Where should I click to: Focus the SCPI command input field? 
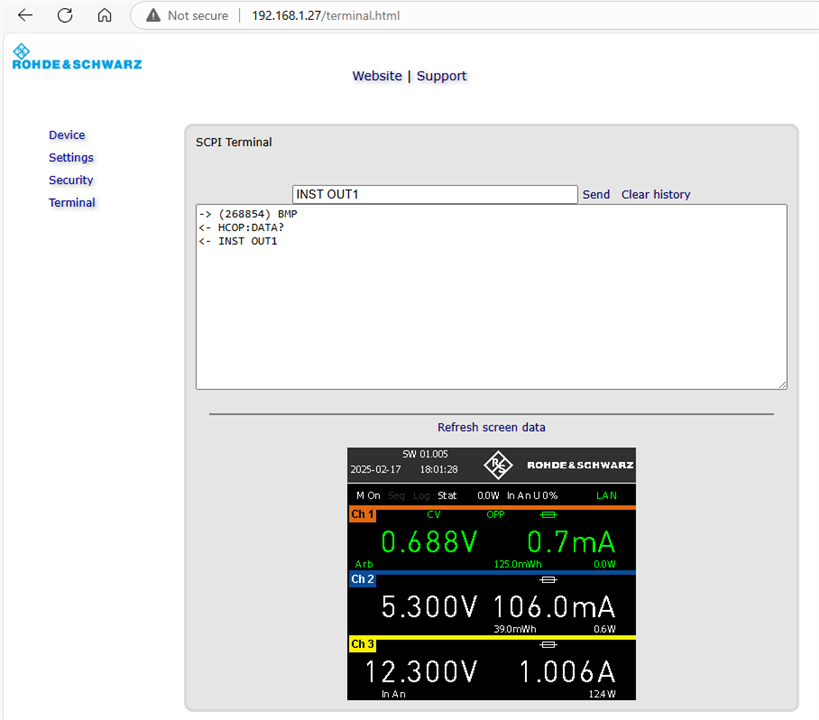click(x=435, y=195)
